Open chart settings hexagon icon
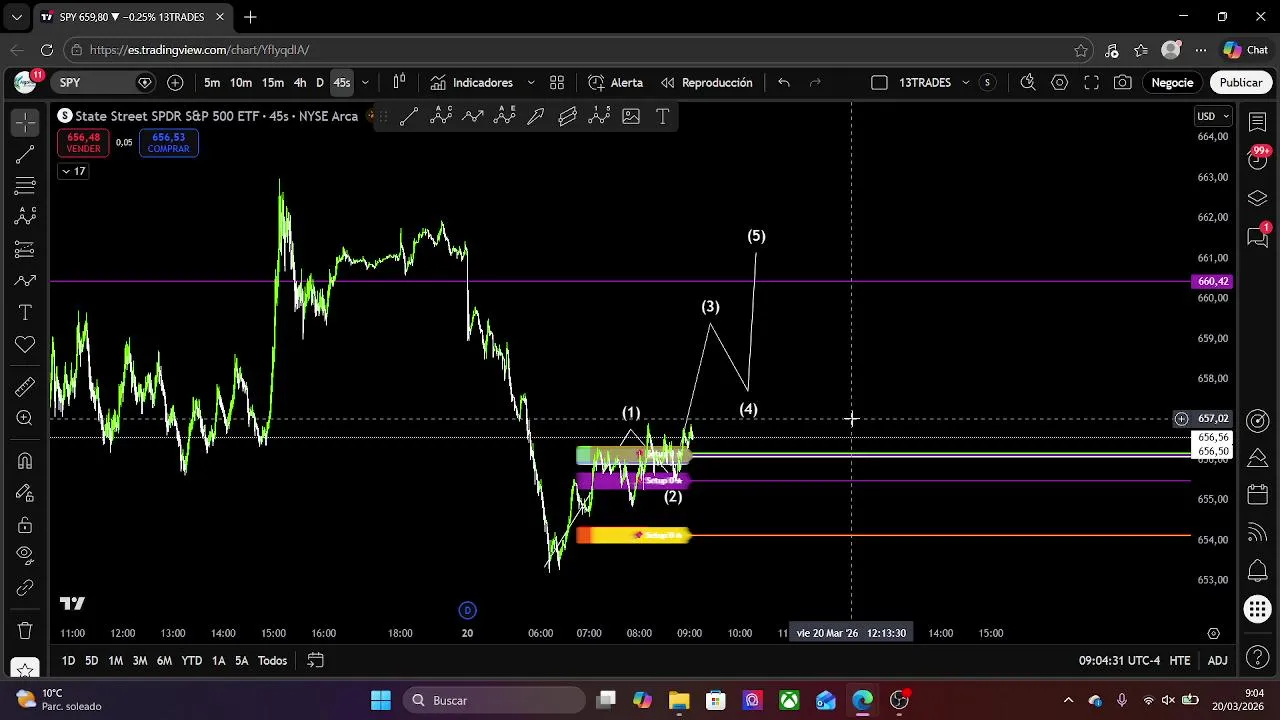 click(x=1059, y=83)
